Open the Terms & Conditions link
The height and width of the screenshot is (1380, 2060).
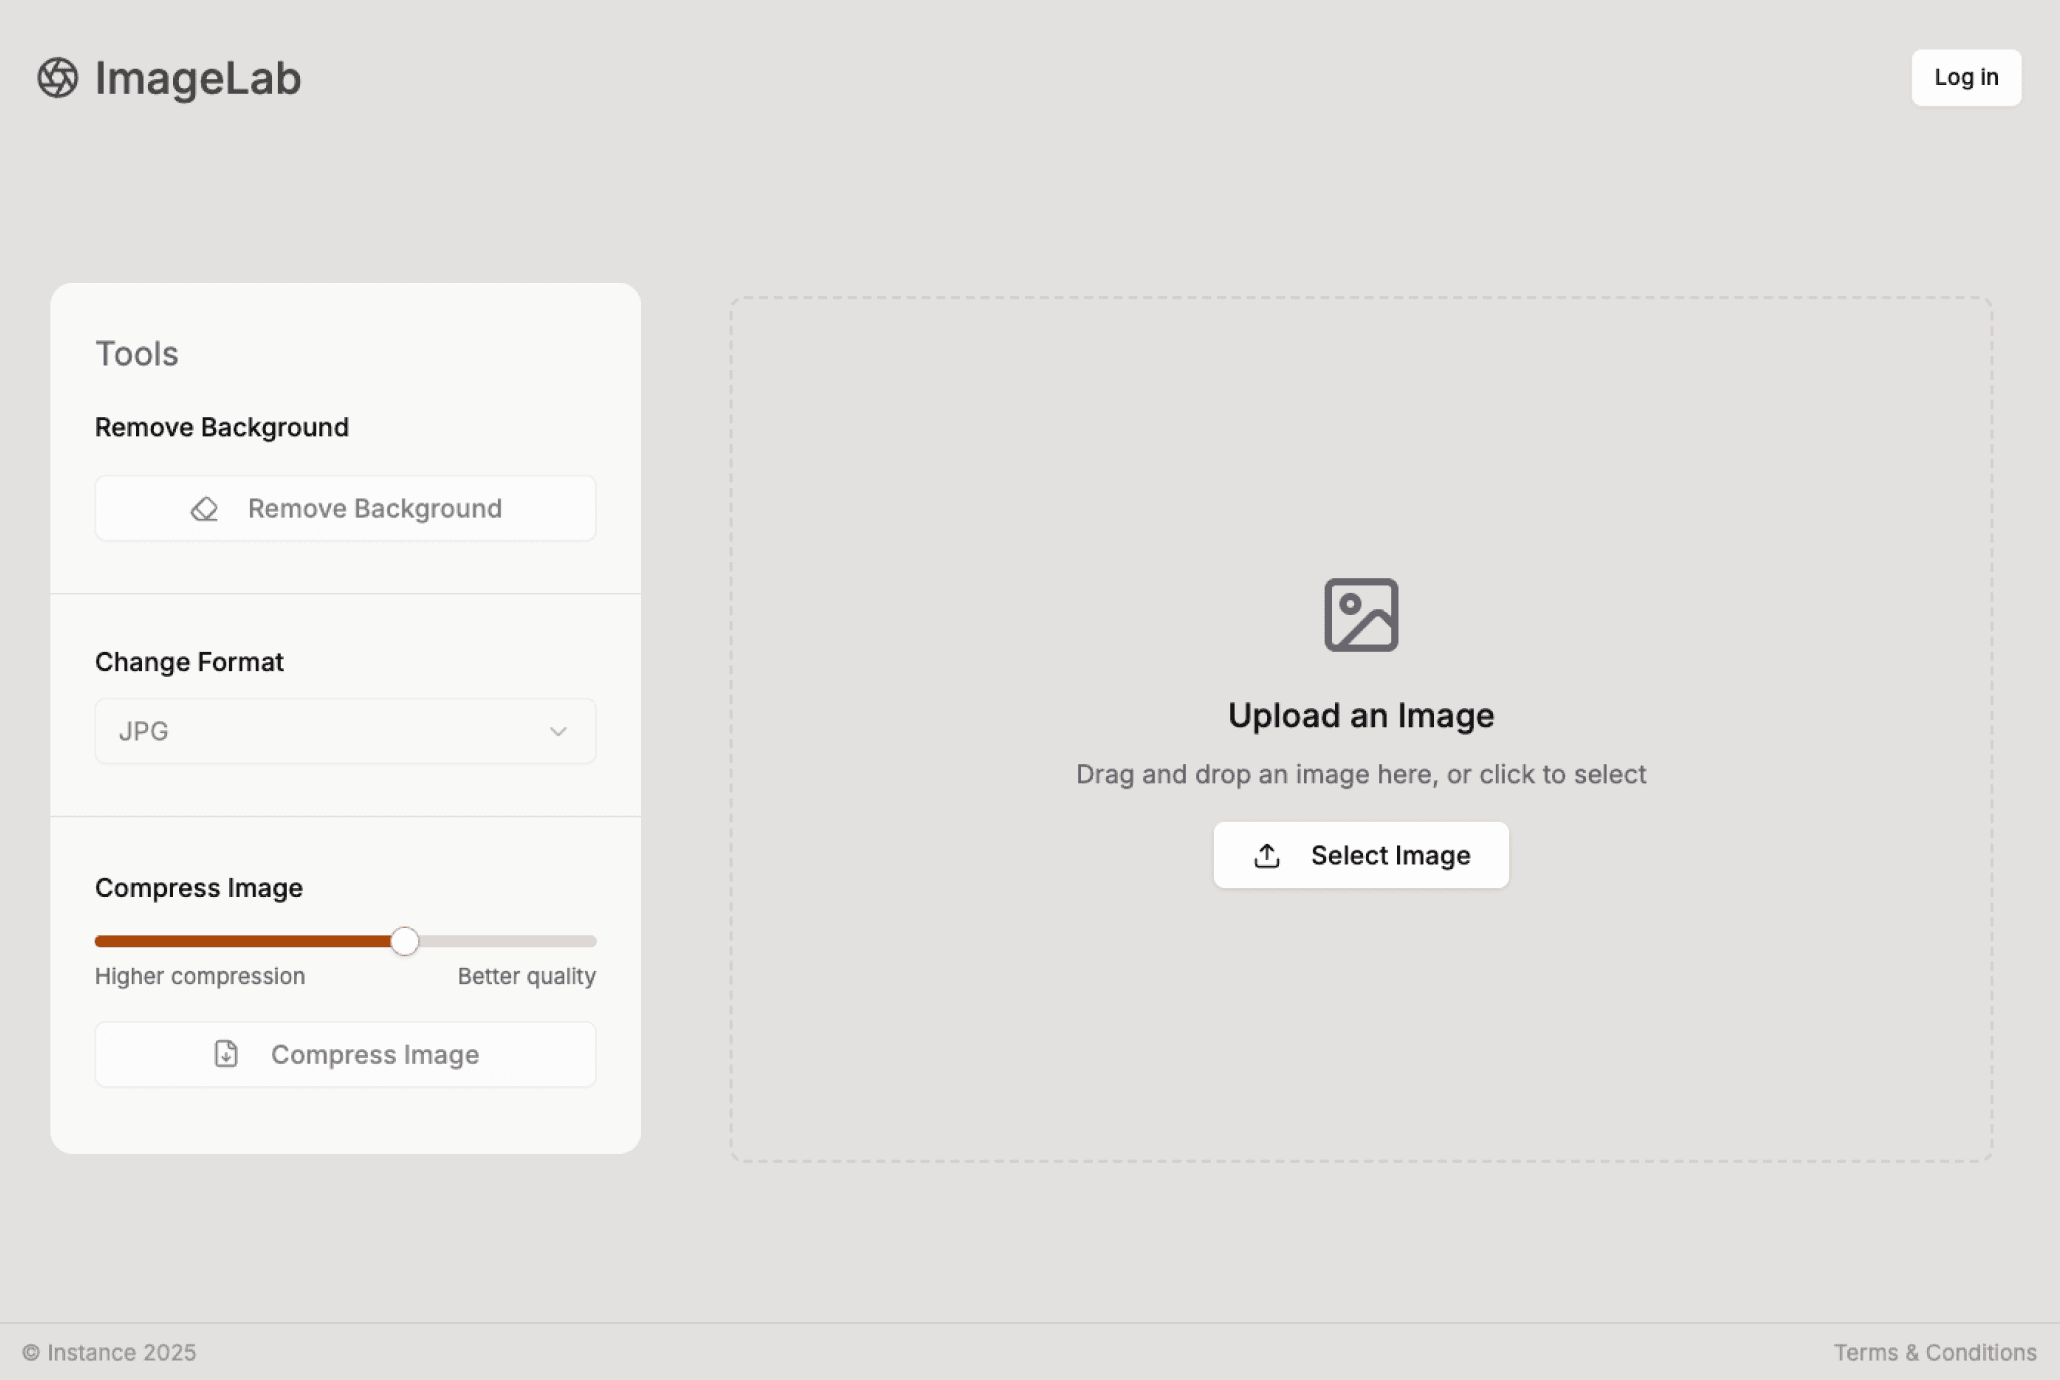[x=1934, y=1353]
